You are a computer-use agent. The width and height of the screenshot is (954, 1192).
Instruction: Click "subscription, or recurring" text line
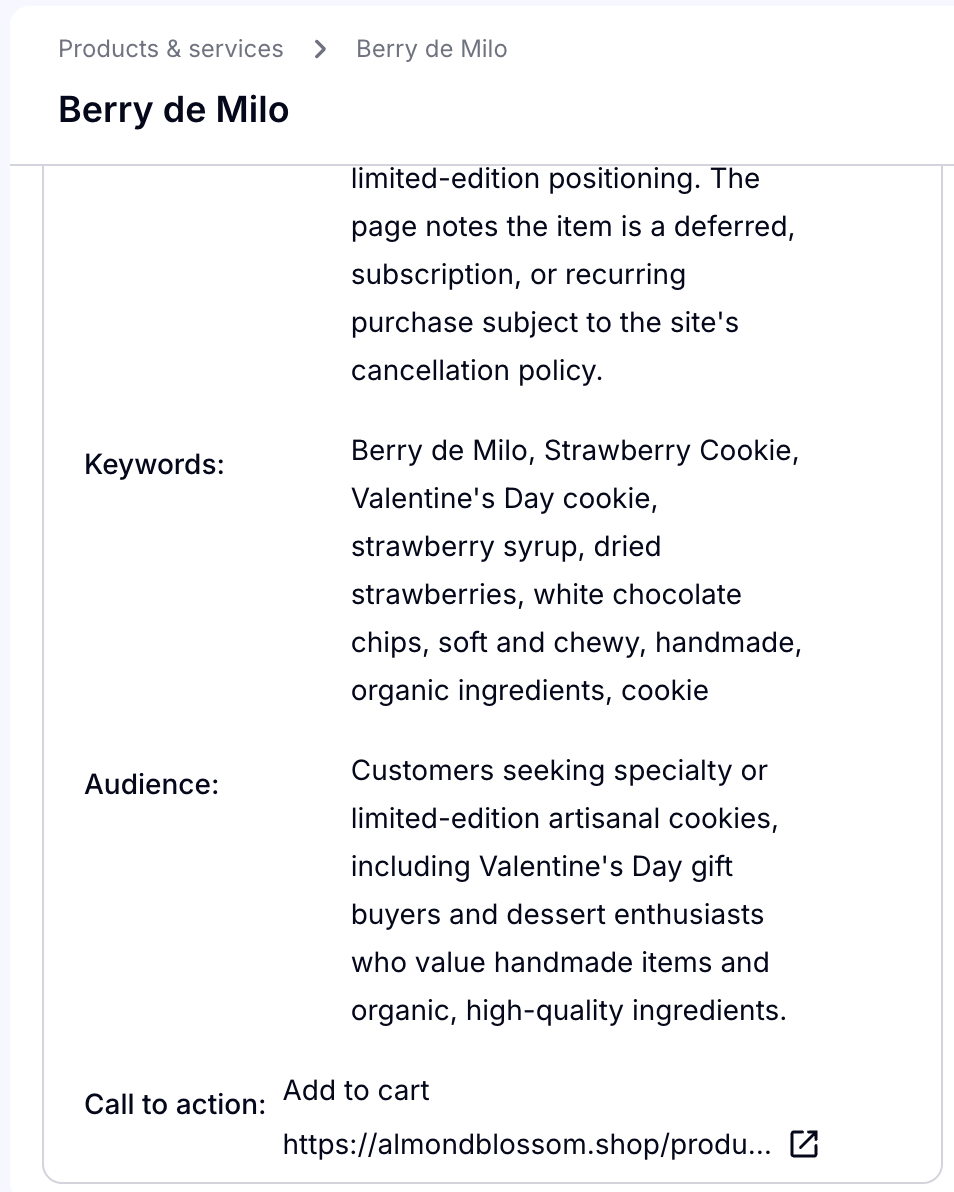tap(518, 274)
